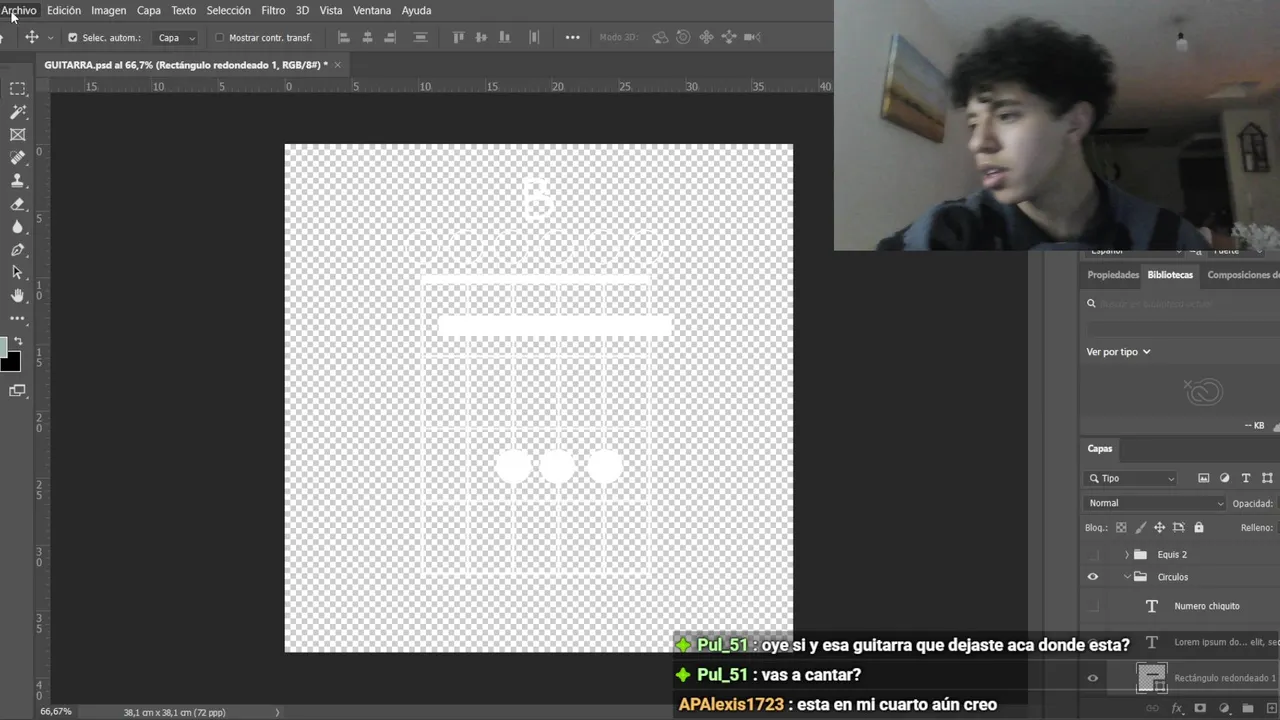The width and height of the screenshot is (1280, 720).
Task: Align vertical centers in options bar
Action: tap(481, 37)
